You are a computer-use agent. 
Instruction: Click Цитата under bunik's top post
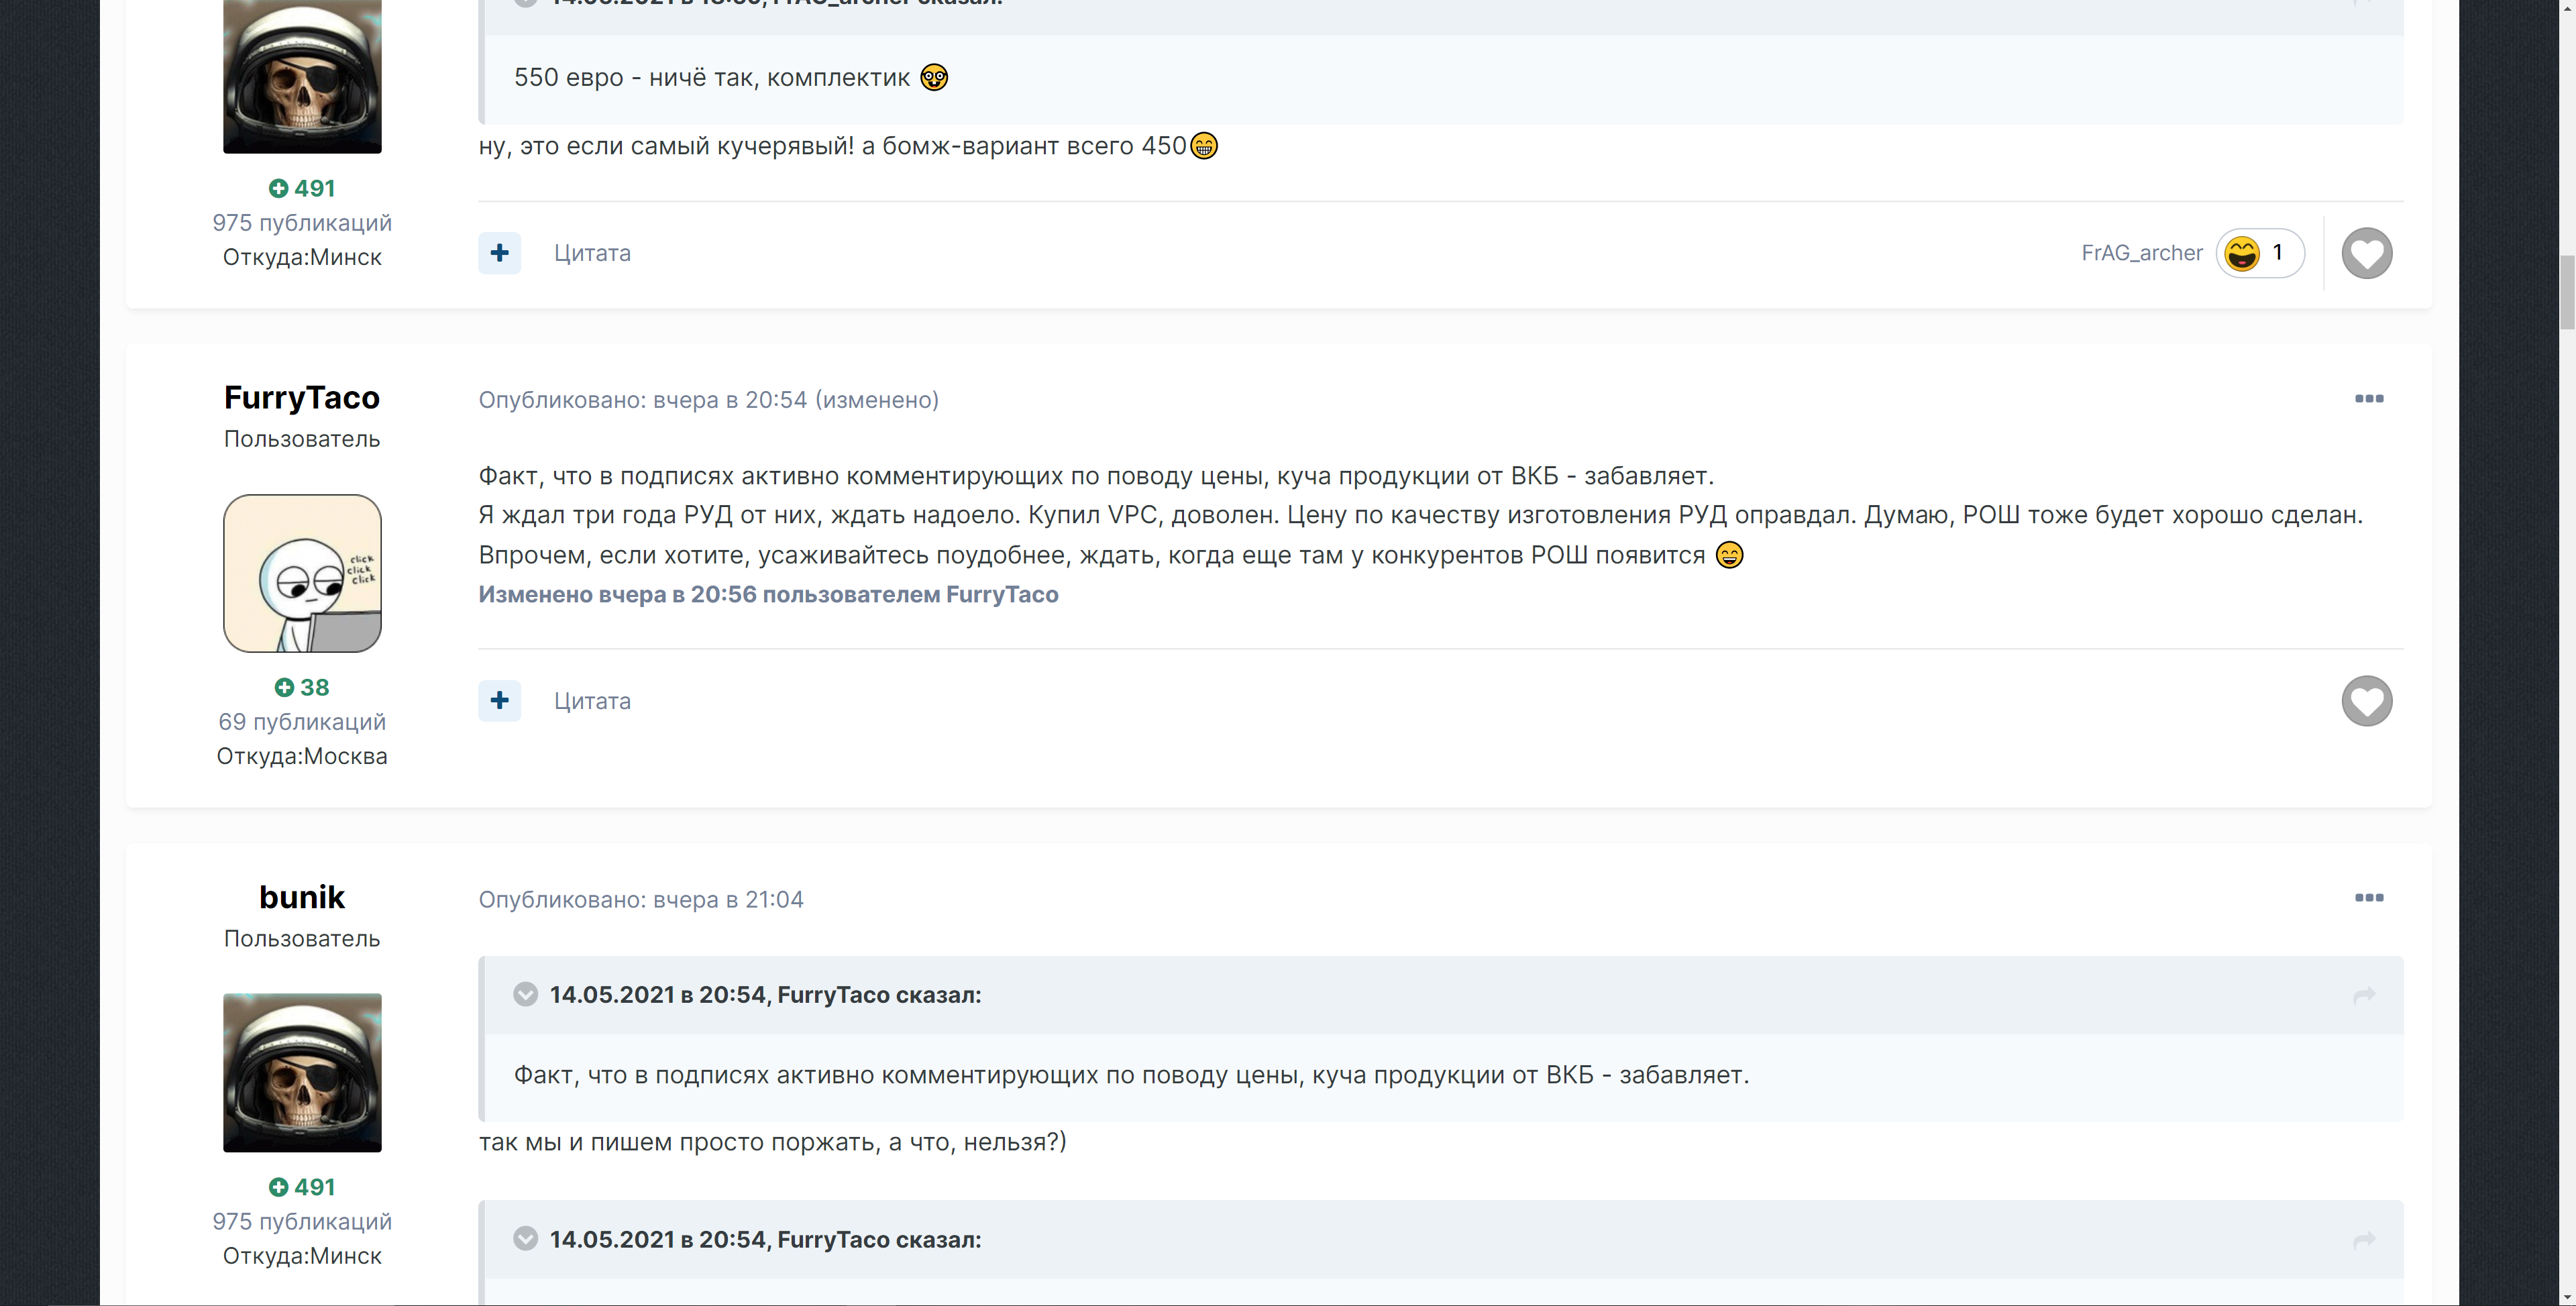592,253
